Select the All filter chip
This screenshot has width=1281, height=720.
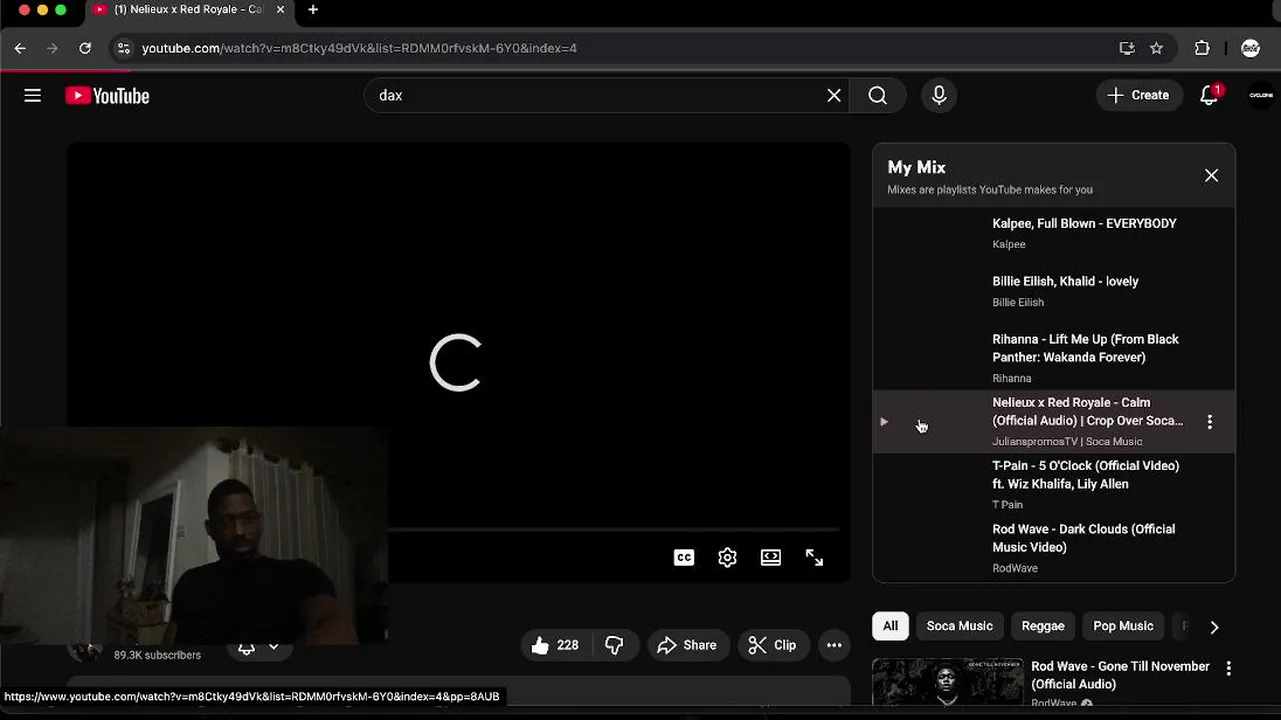pos(890,626)
